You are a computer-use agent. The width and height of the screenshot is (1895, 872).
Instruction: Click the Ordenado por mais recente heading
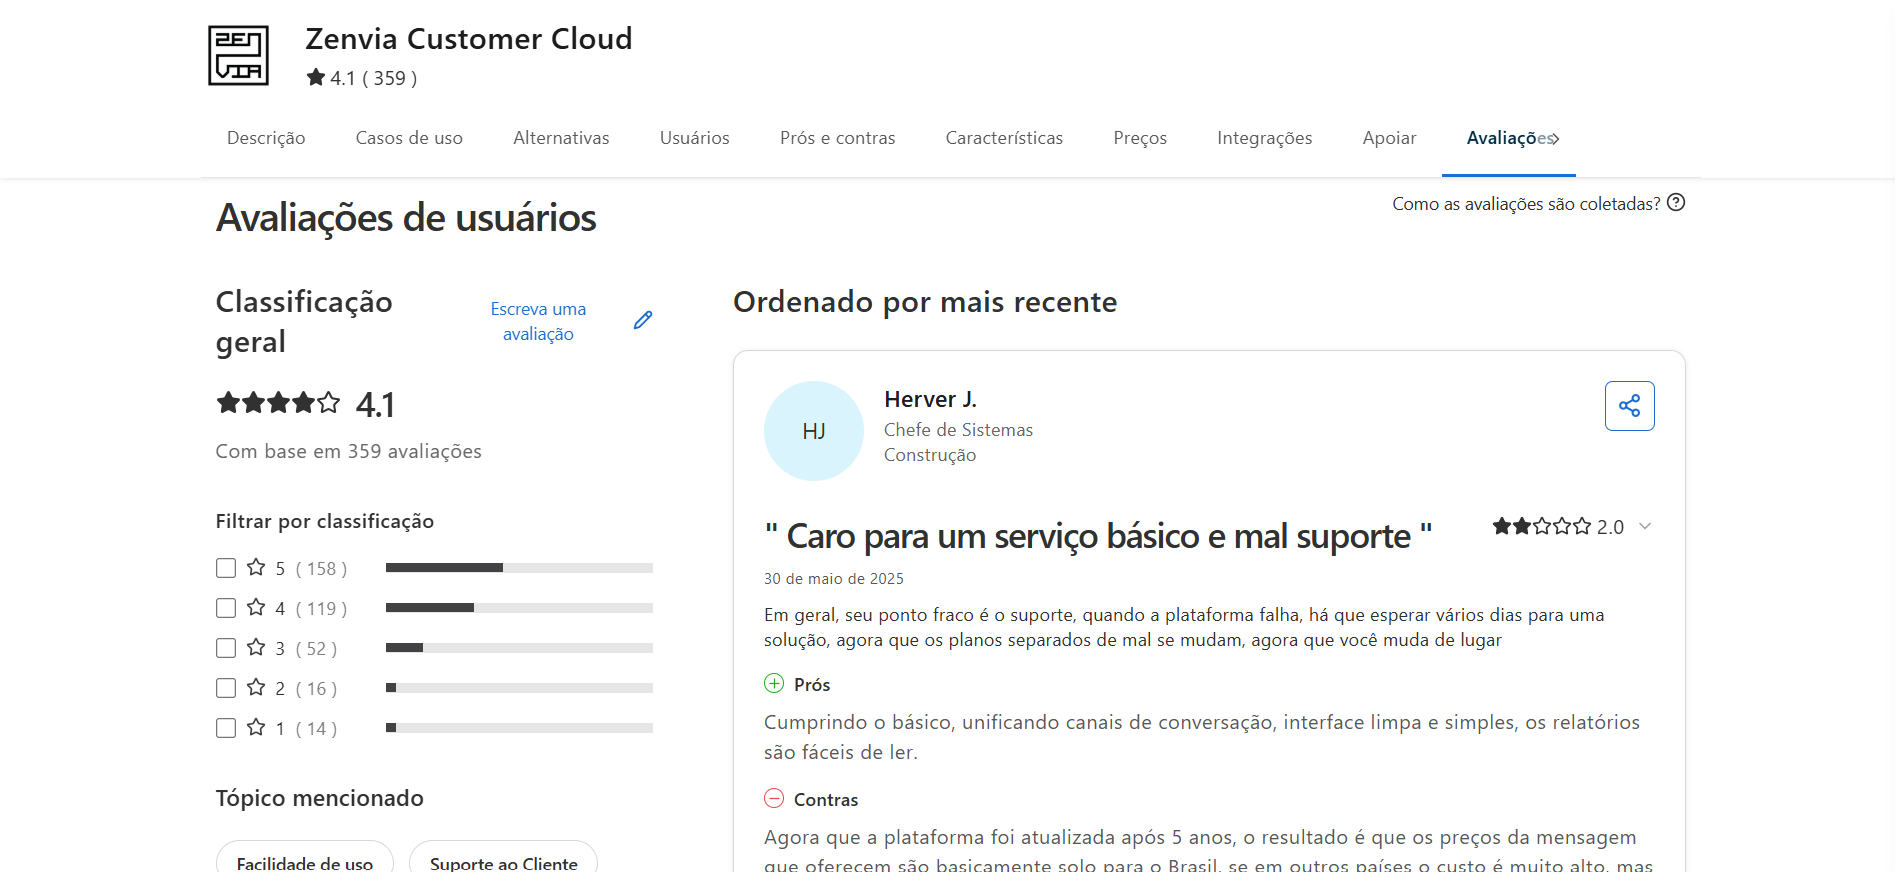pos(925,302)
